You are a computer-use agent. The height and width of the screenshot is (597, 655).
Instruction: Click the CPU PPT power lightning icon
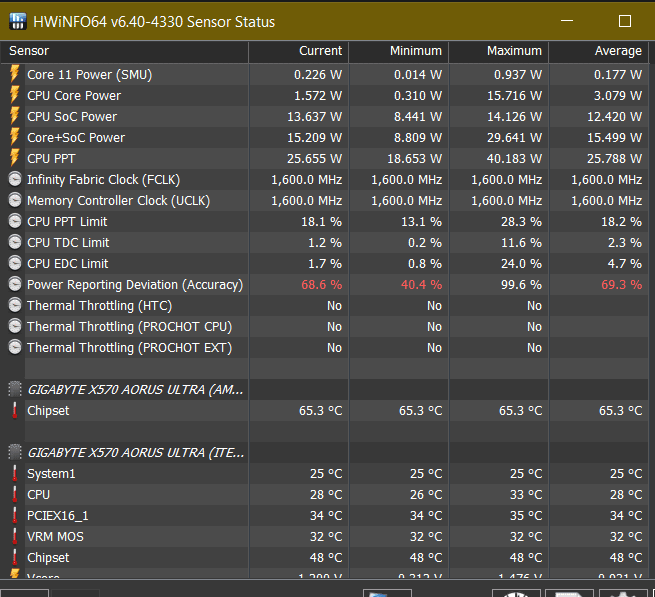click(15, 158)
